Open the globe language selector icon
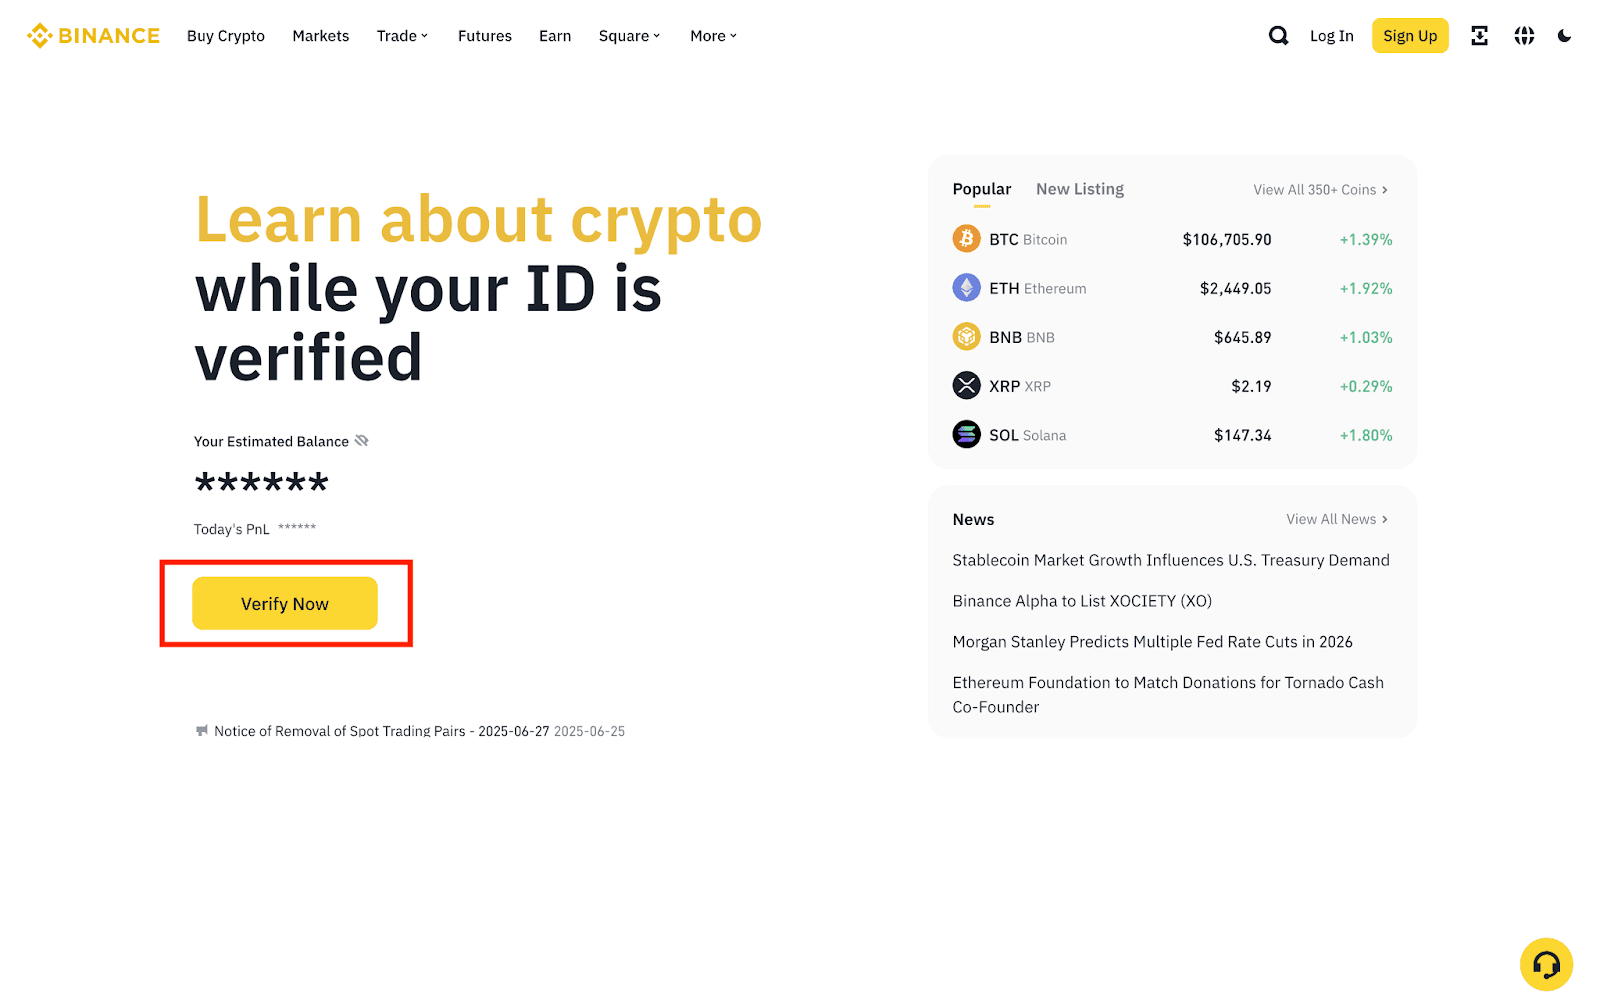1600x1000 pixels. tap(1524, 36)
